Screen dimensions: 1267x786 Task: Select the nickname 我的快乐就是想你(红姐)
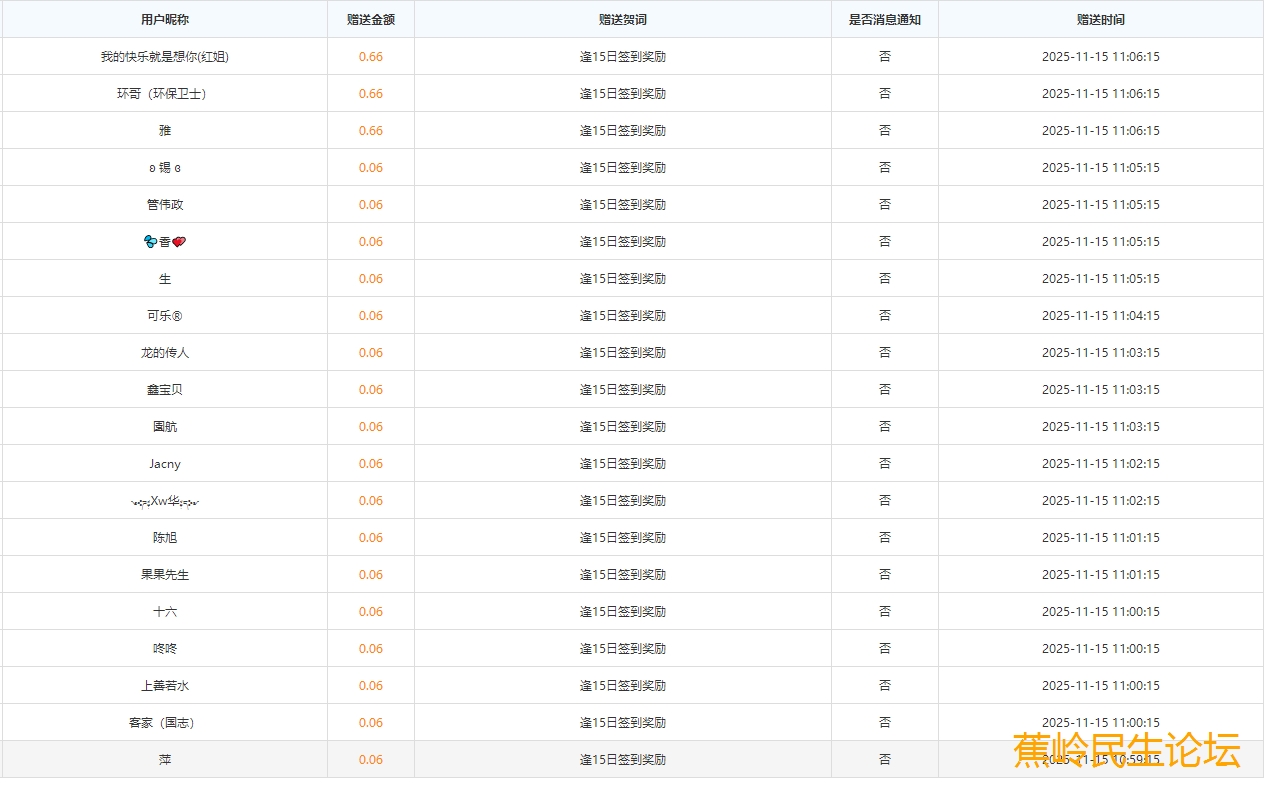coord(164,57)
